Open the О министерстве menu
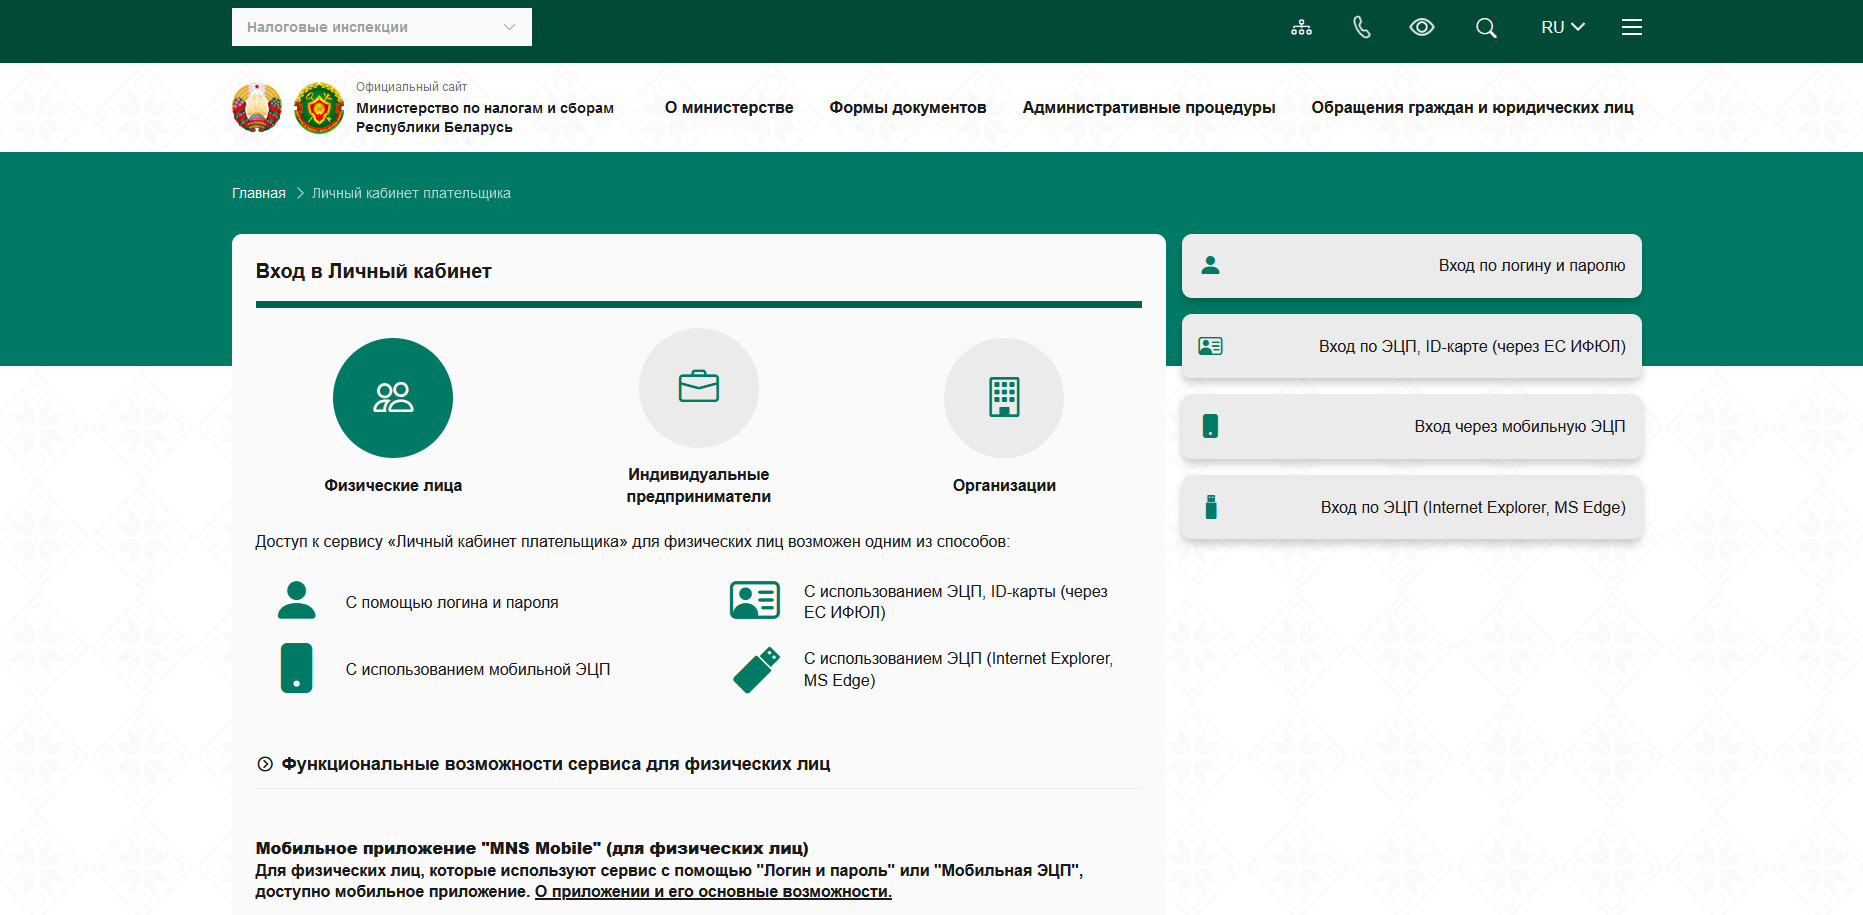 728,108
